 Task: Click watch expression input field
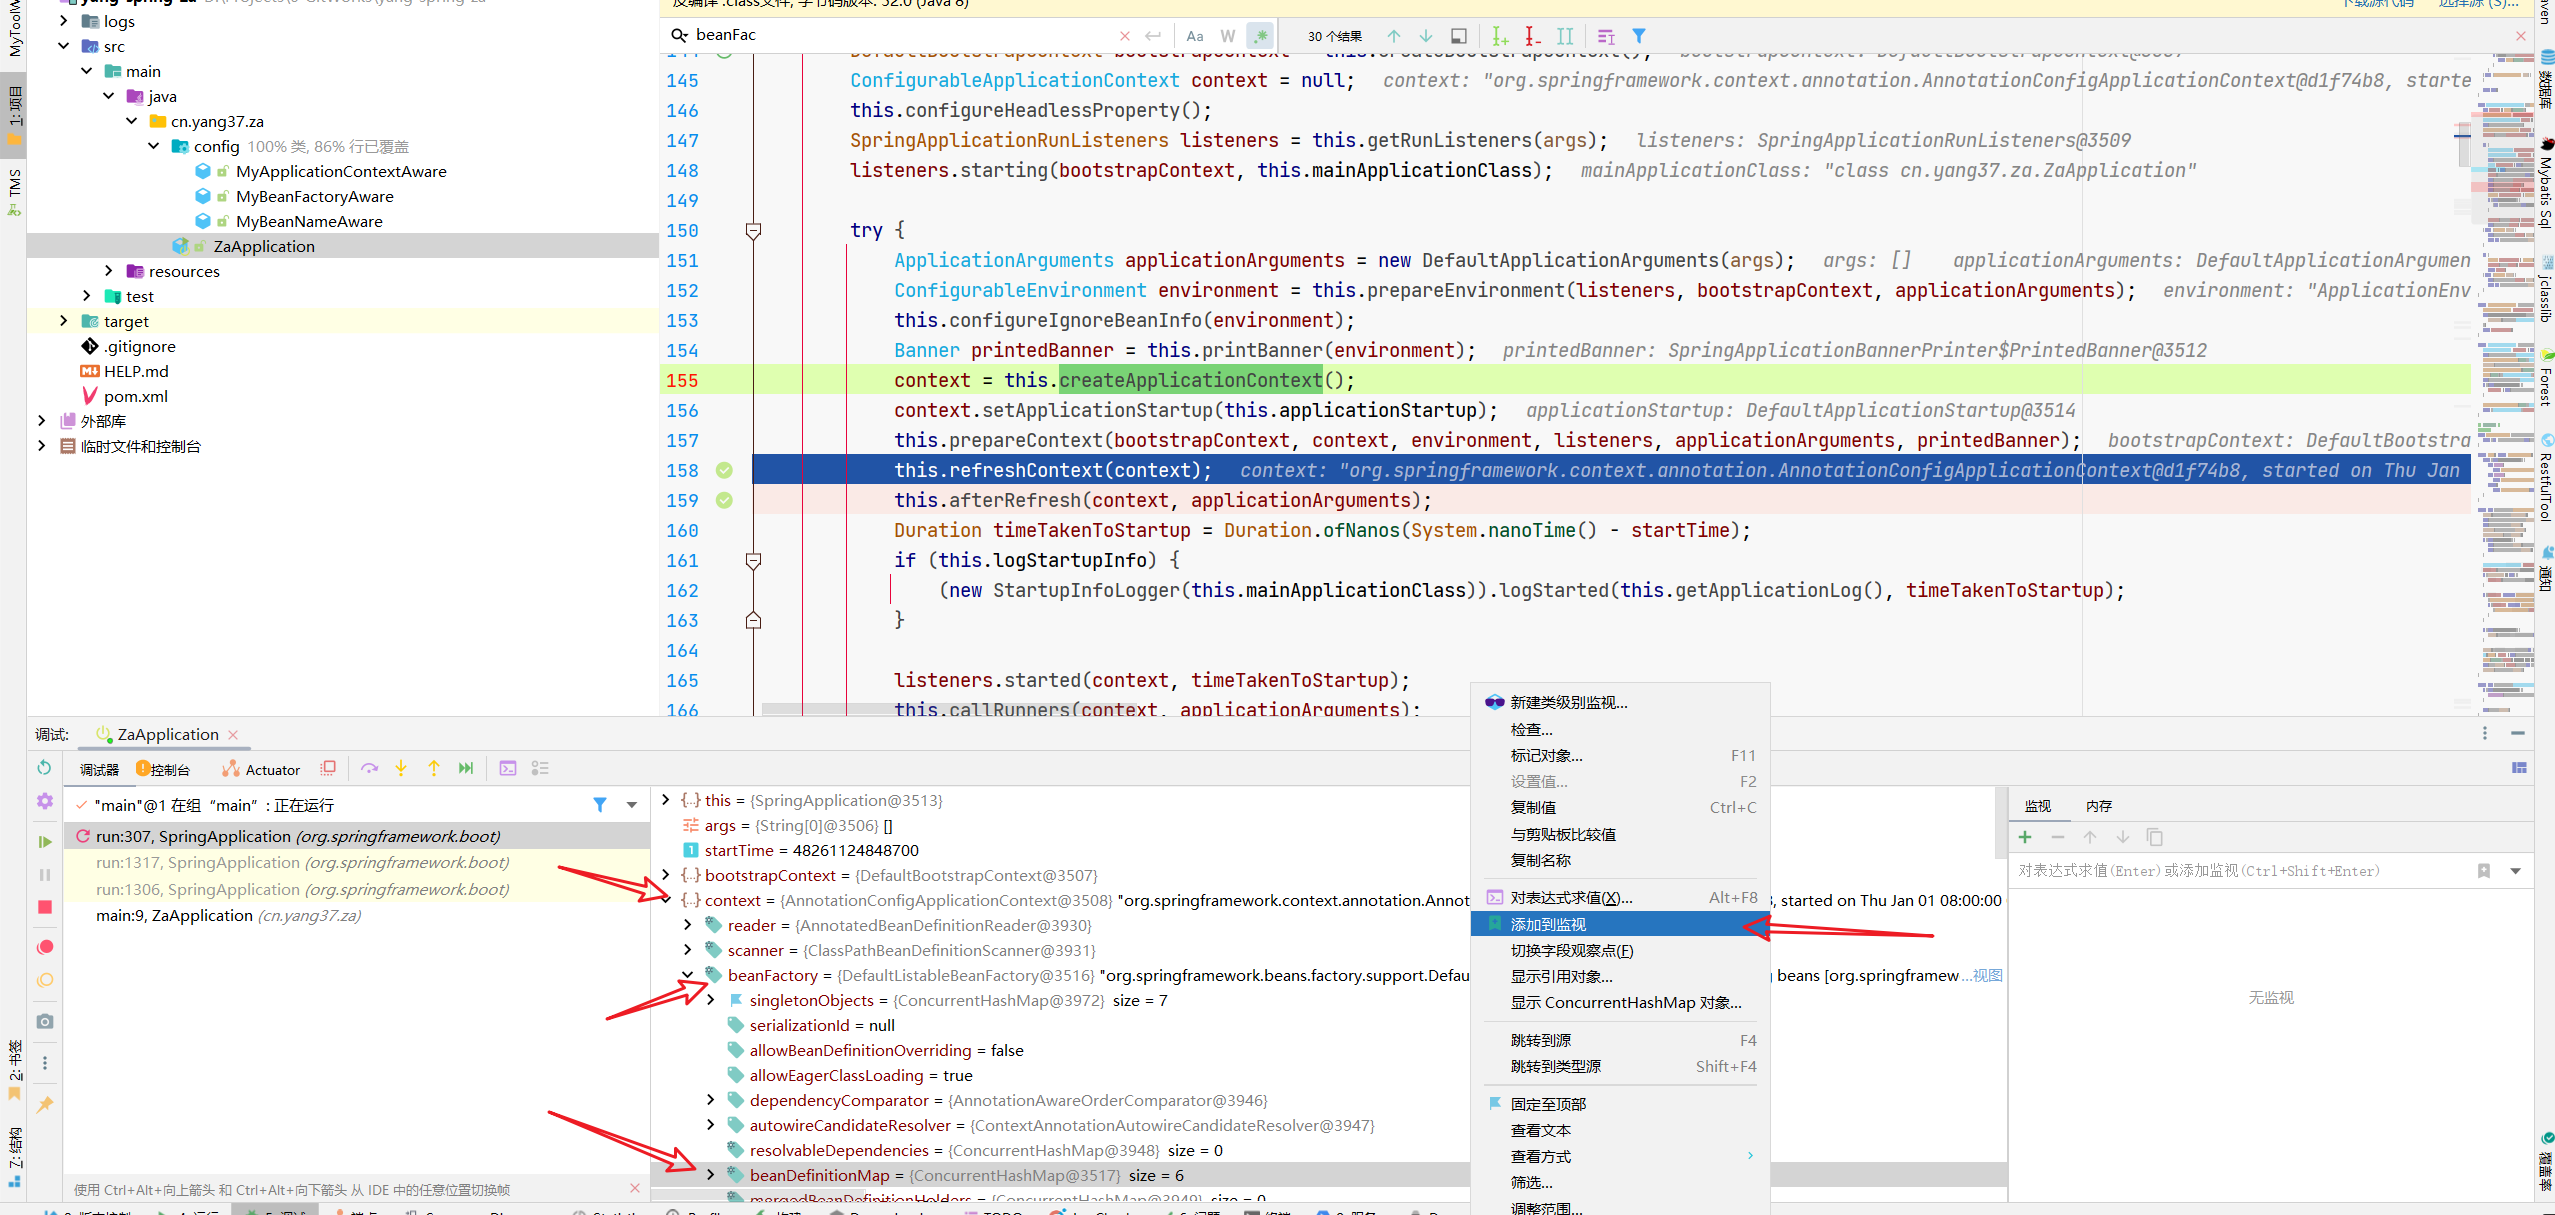click(x=2240, y=871)
